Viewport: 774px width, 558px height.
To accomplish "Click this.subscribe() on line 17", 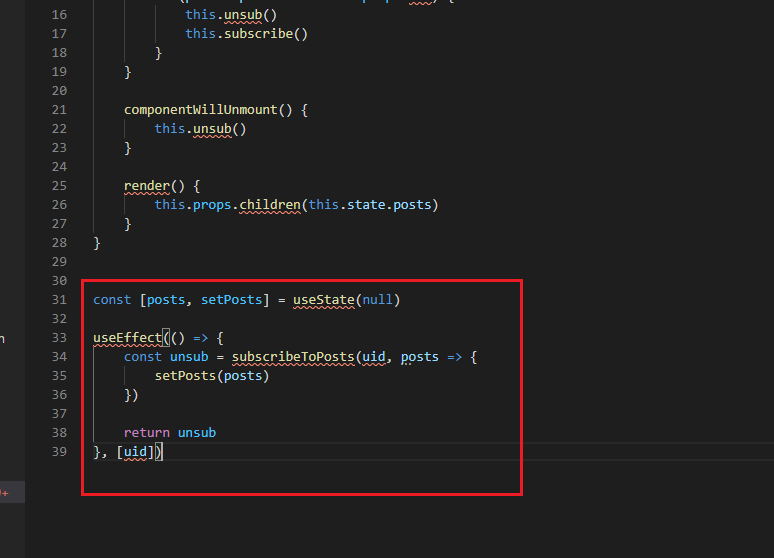I will pyautogui.click(x=246, y=34).
